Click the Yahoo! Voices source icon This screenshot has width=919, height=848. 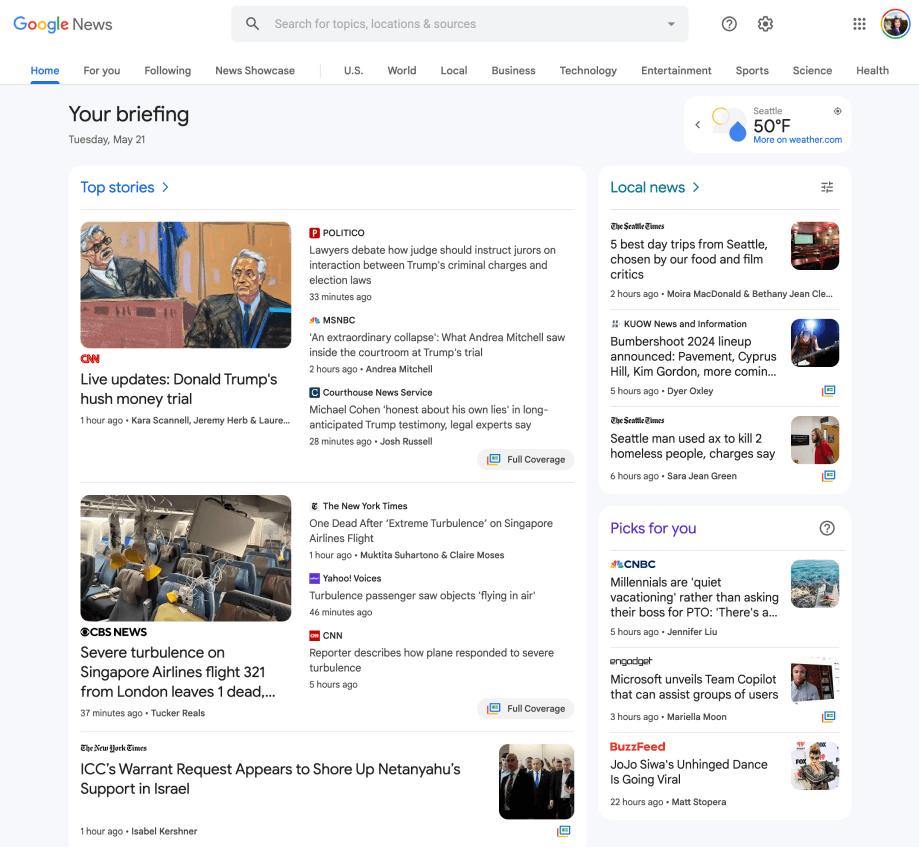coord(314,578)
